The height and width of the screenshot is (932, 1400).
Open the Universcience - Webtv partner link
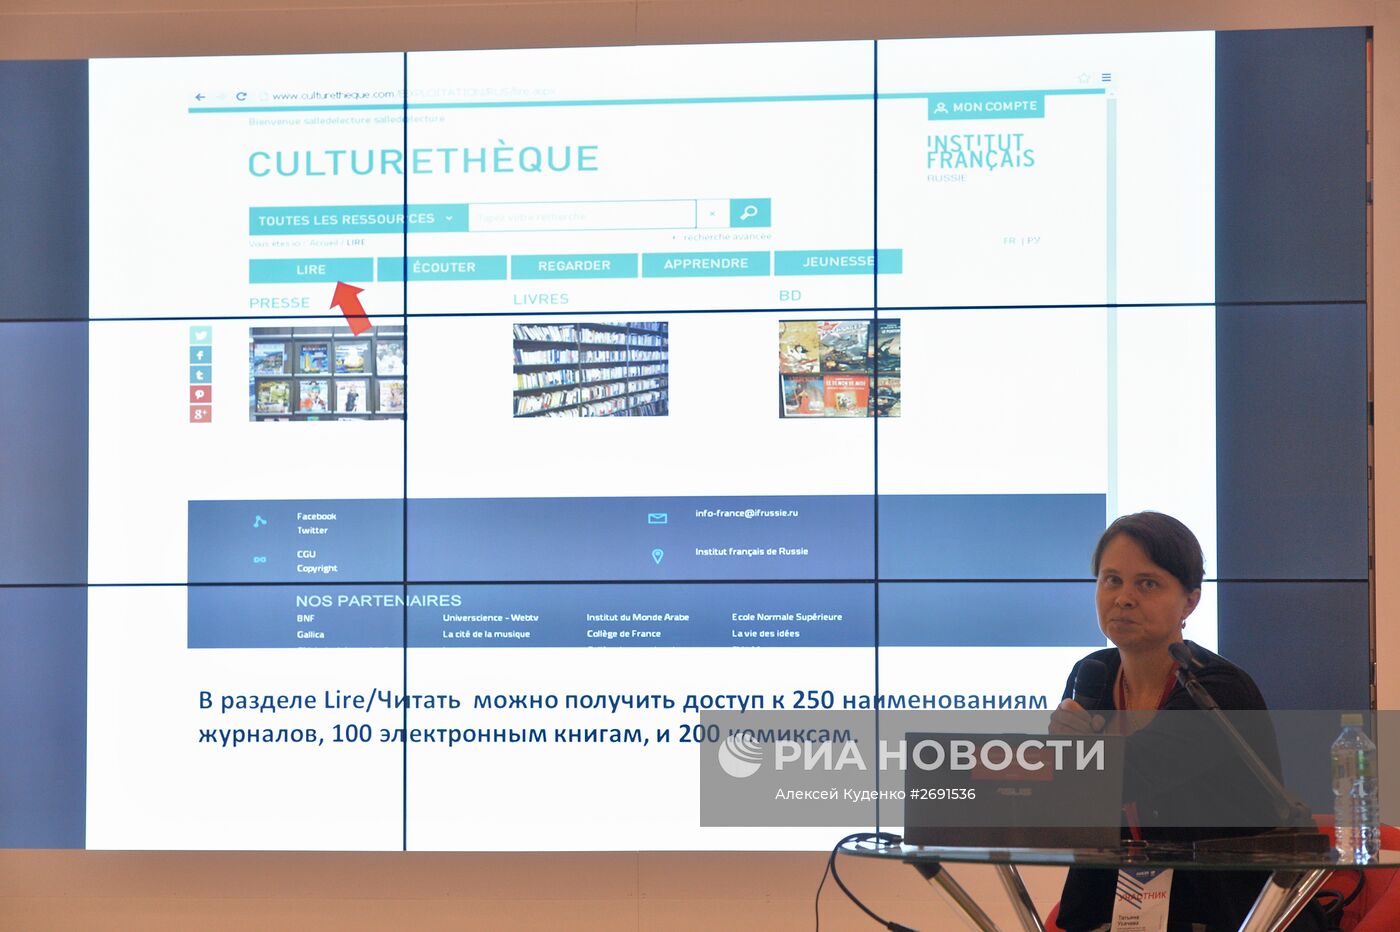[490, 618]
